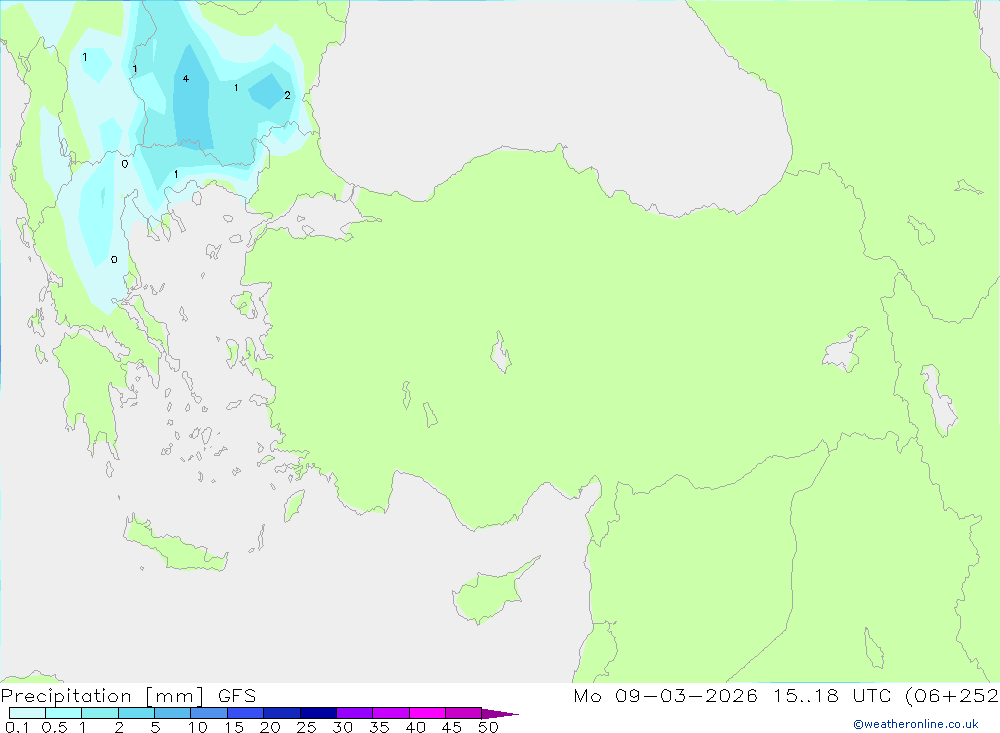Click the 45–50 mm legend color swatch
1000x733 pixels.
click(464, 713)
